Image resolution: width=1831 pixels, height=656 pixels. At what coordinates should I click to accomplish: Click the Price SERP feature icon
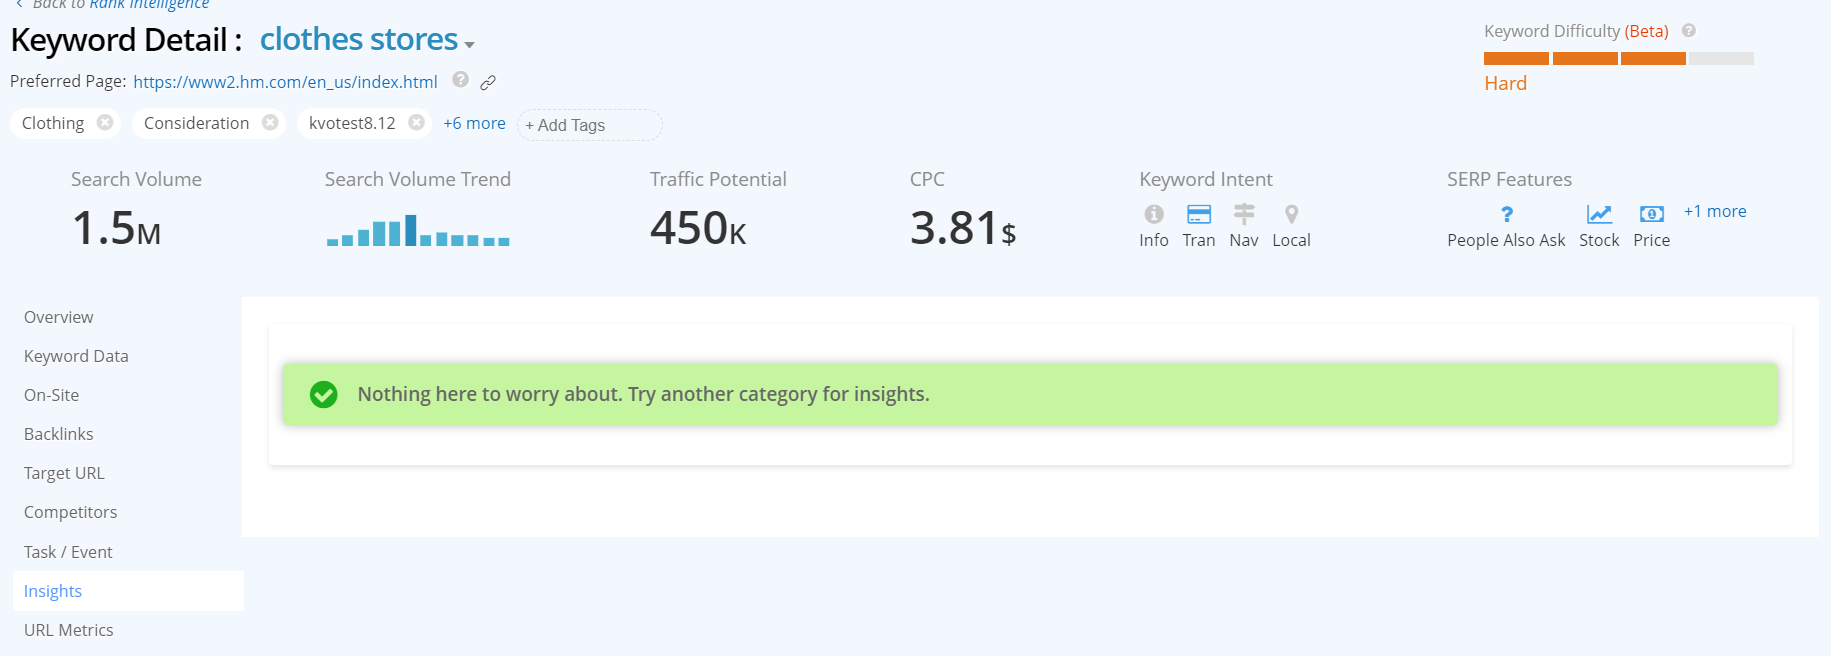1652,214
